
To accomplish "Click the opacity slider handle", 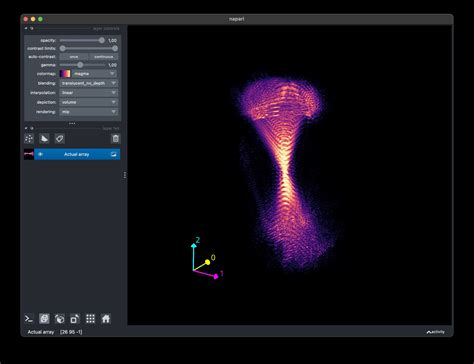I will pos(102,40).
